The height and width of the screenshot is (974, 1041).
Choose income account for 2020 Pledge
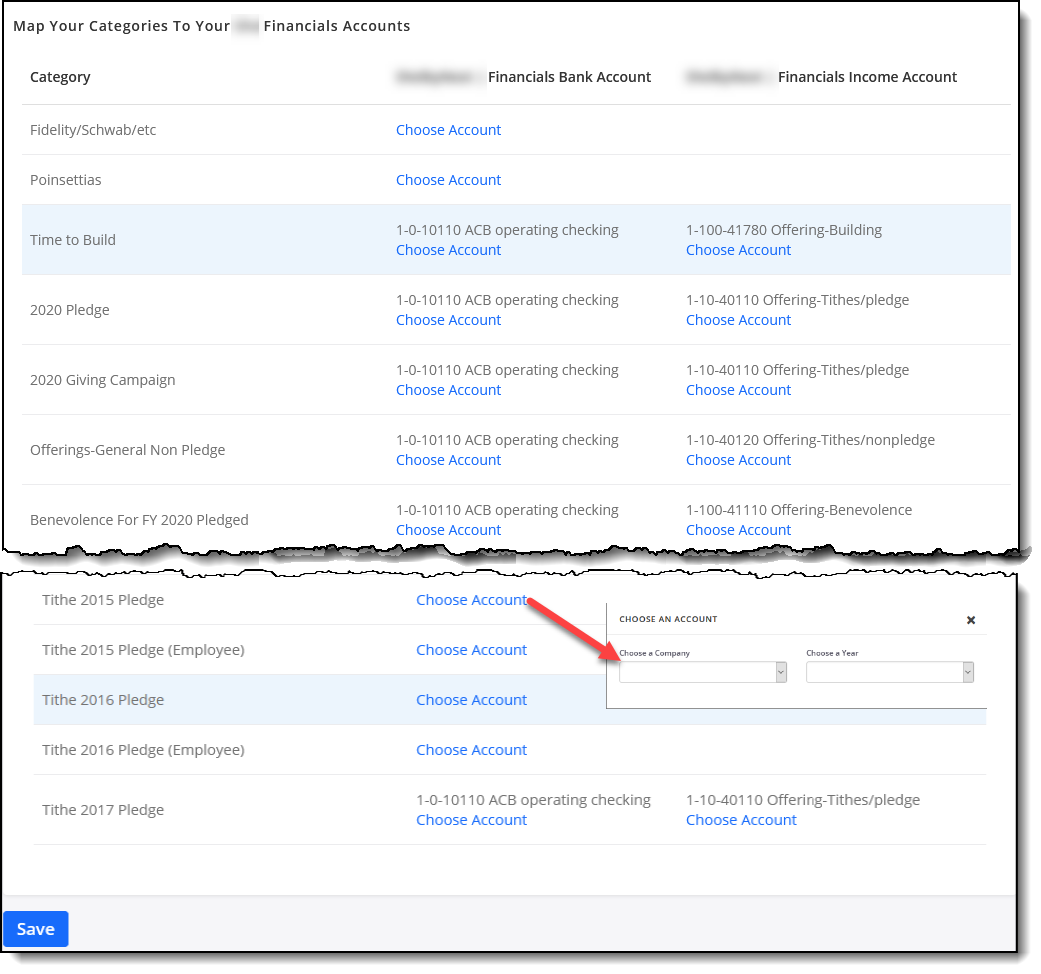[738, 320]
